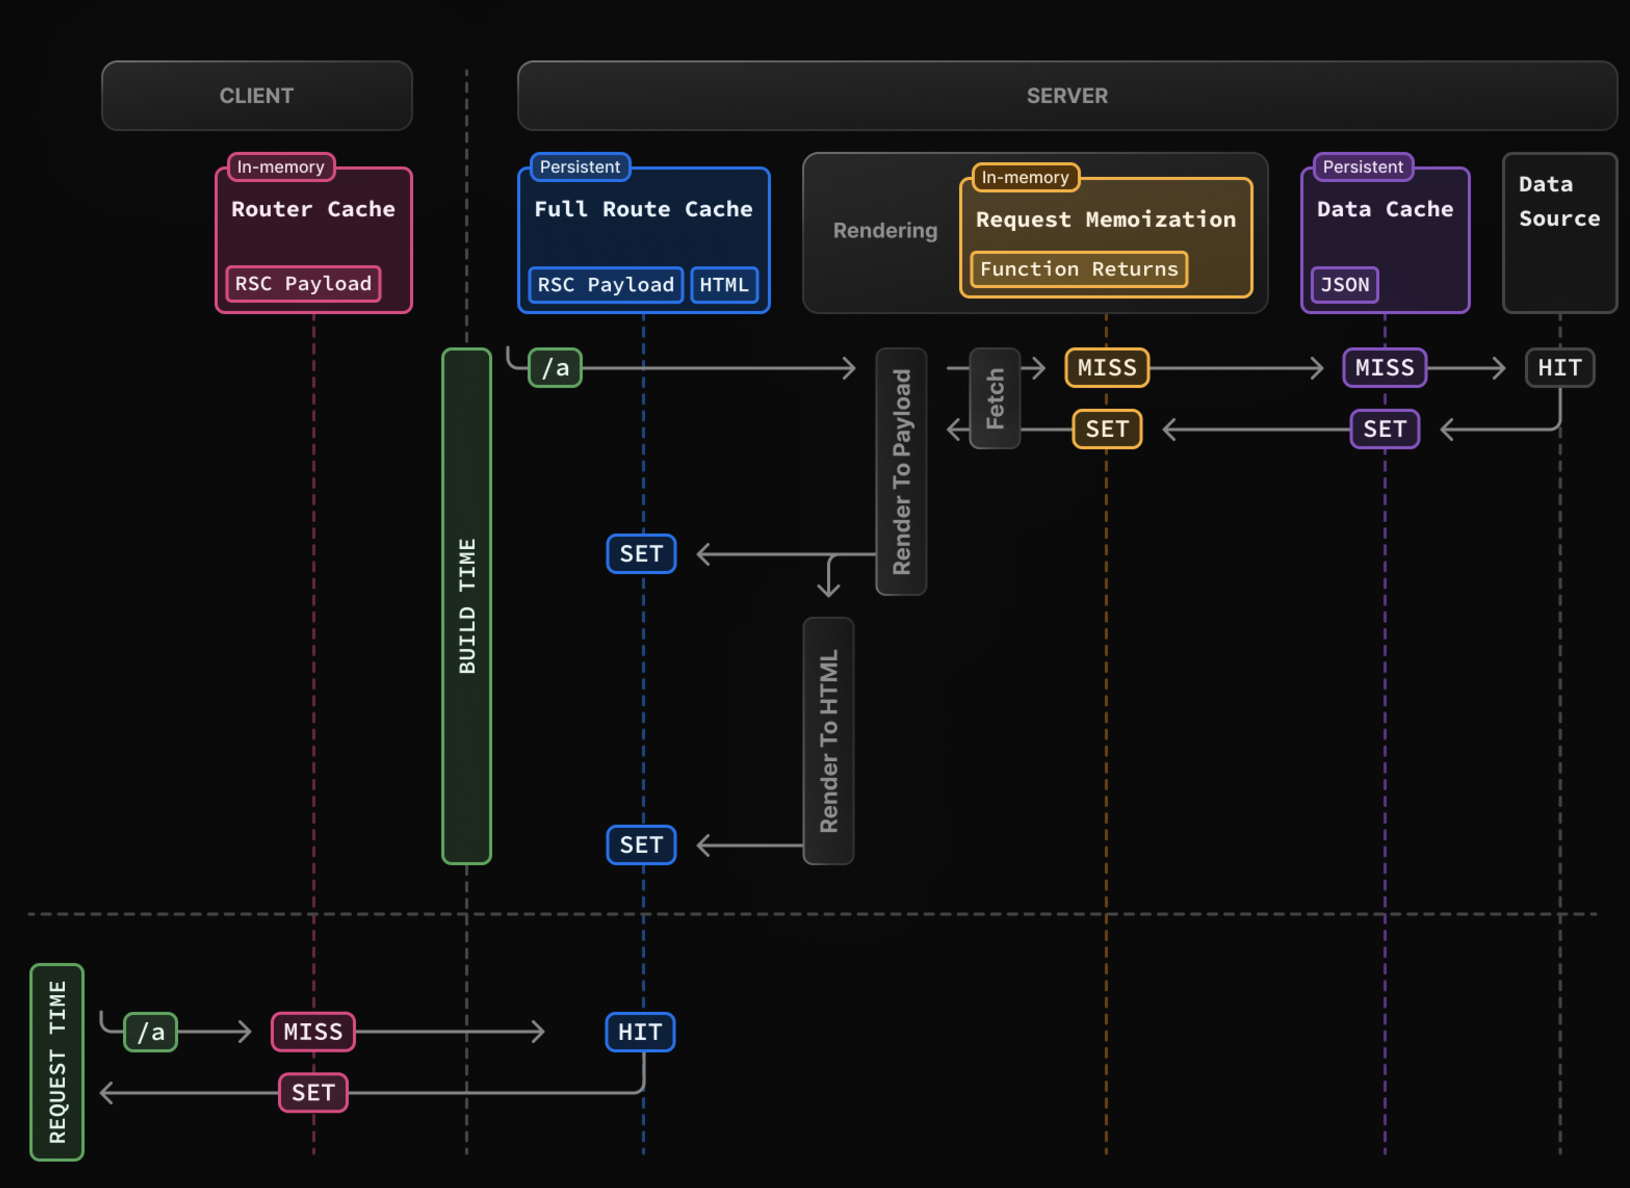
Task: Click the CLIENT header box
Action: tap(257, 96)
